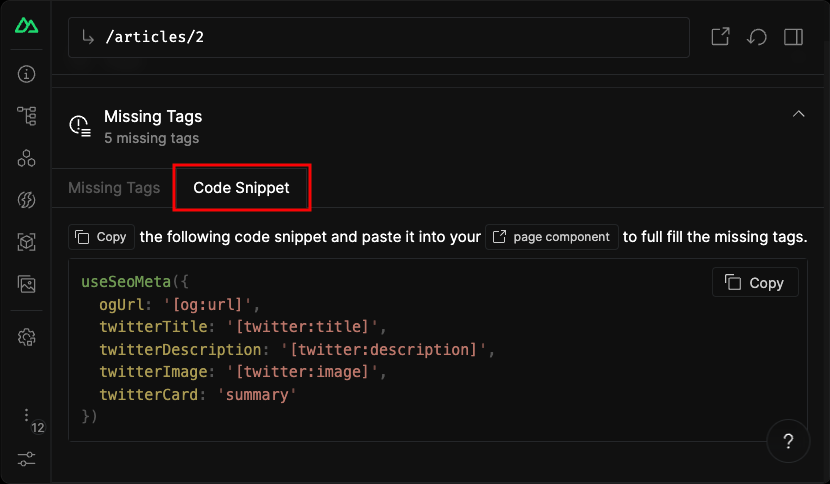The height and width of the screenshot is (484, 830).
Task: Open the Modules cube icon in sidebar
Action: point(26,242)
